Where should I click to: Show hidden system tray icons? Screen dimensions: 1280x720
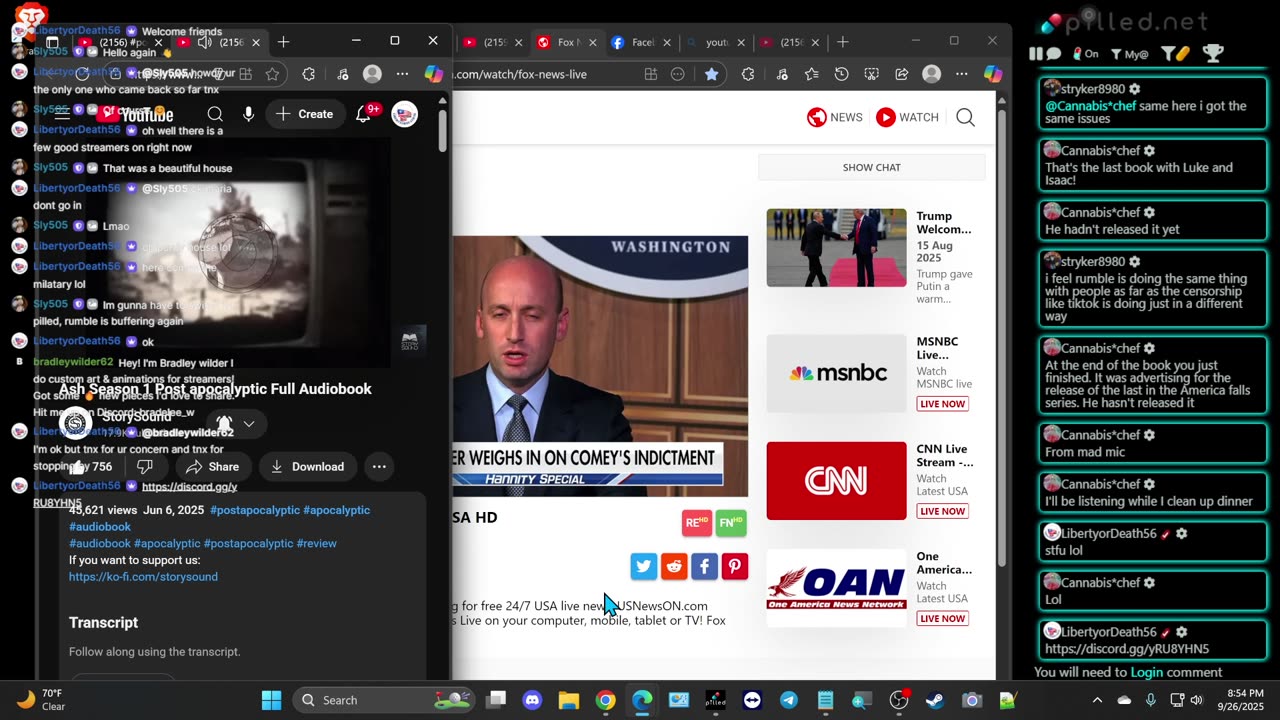[1097, 700]
